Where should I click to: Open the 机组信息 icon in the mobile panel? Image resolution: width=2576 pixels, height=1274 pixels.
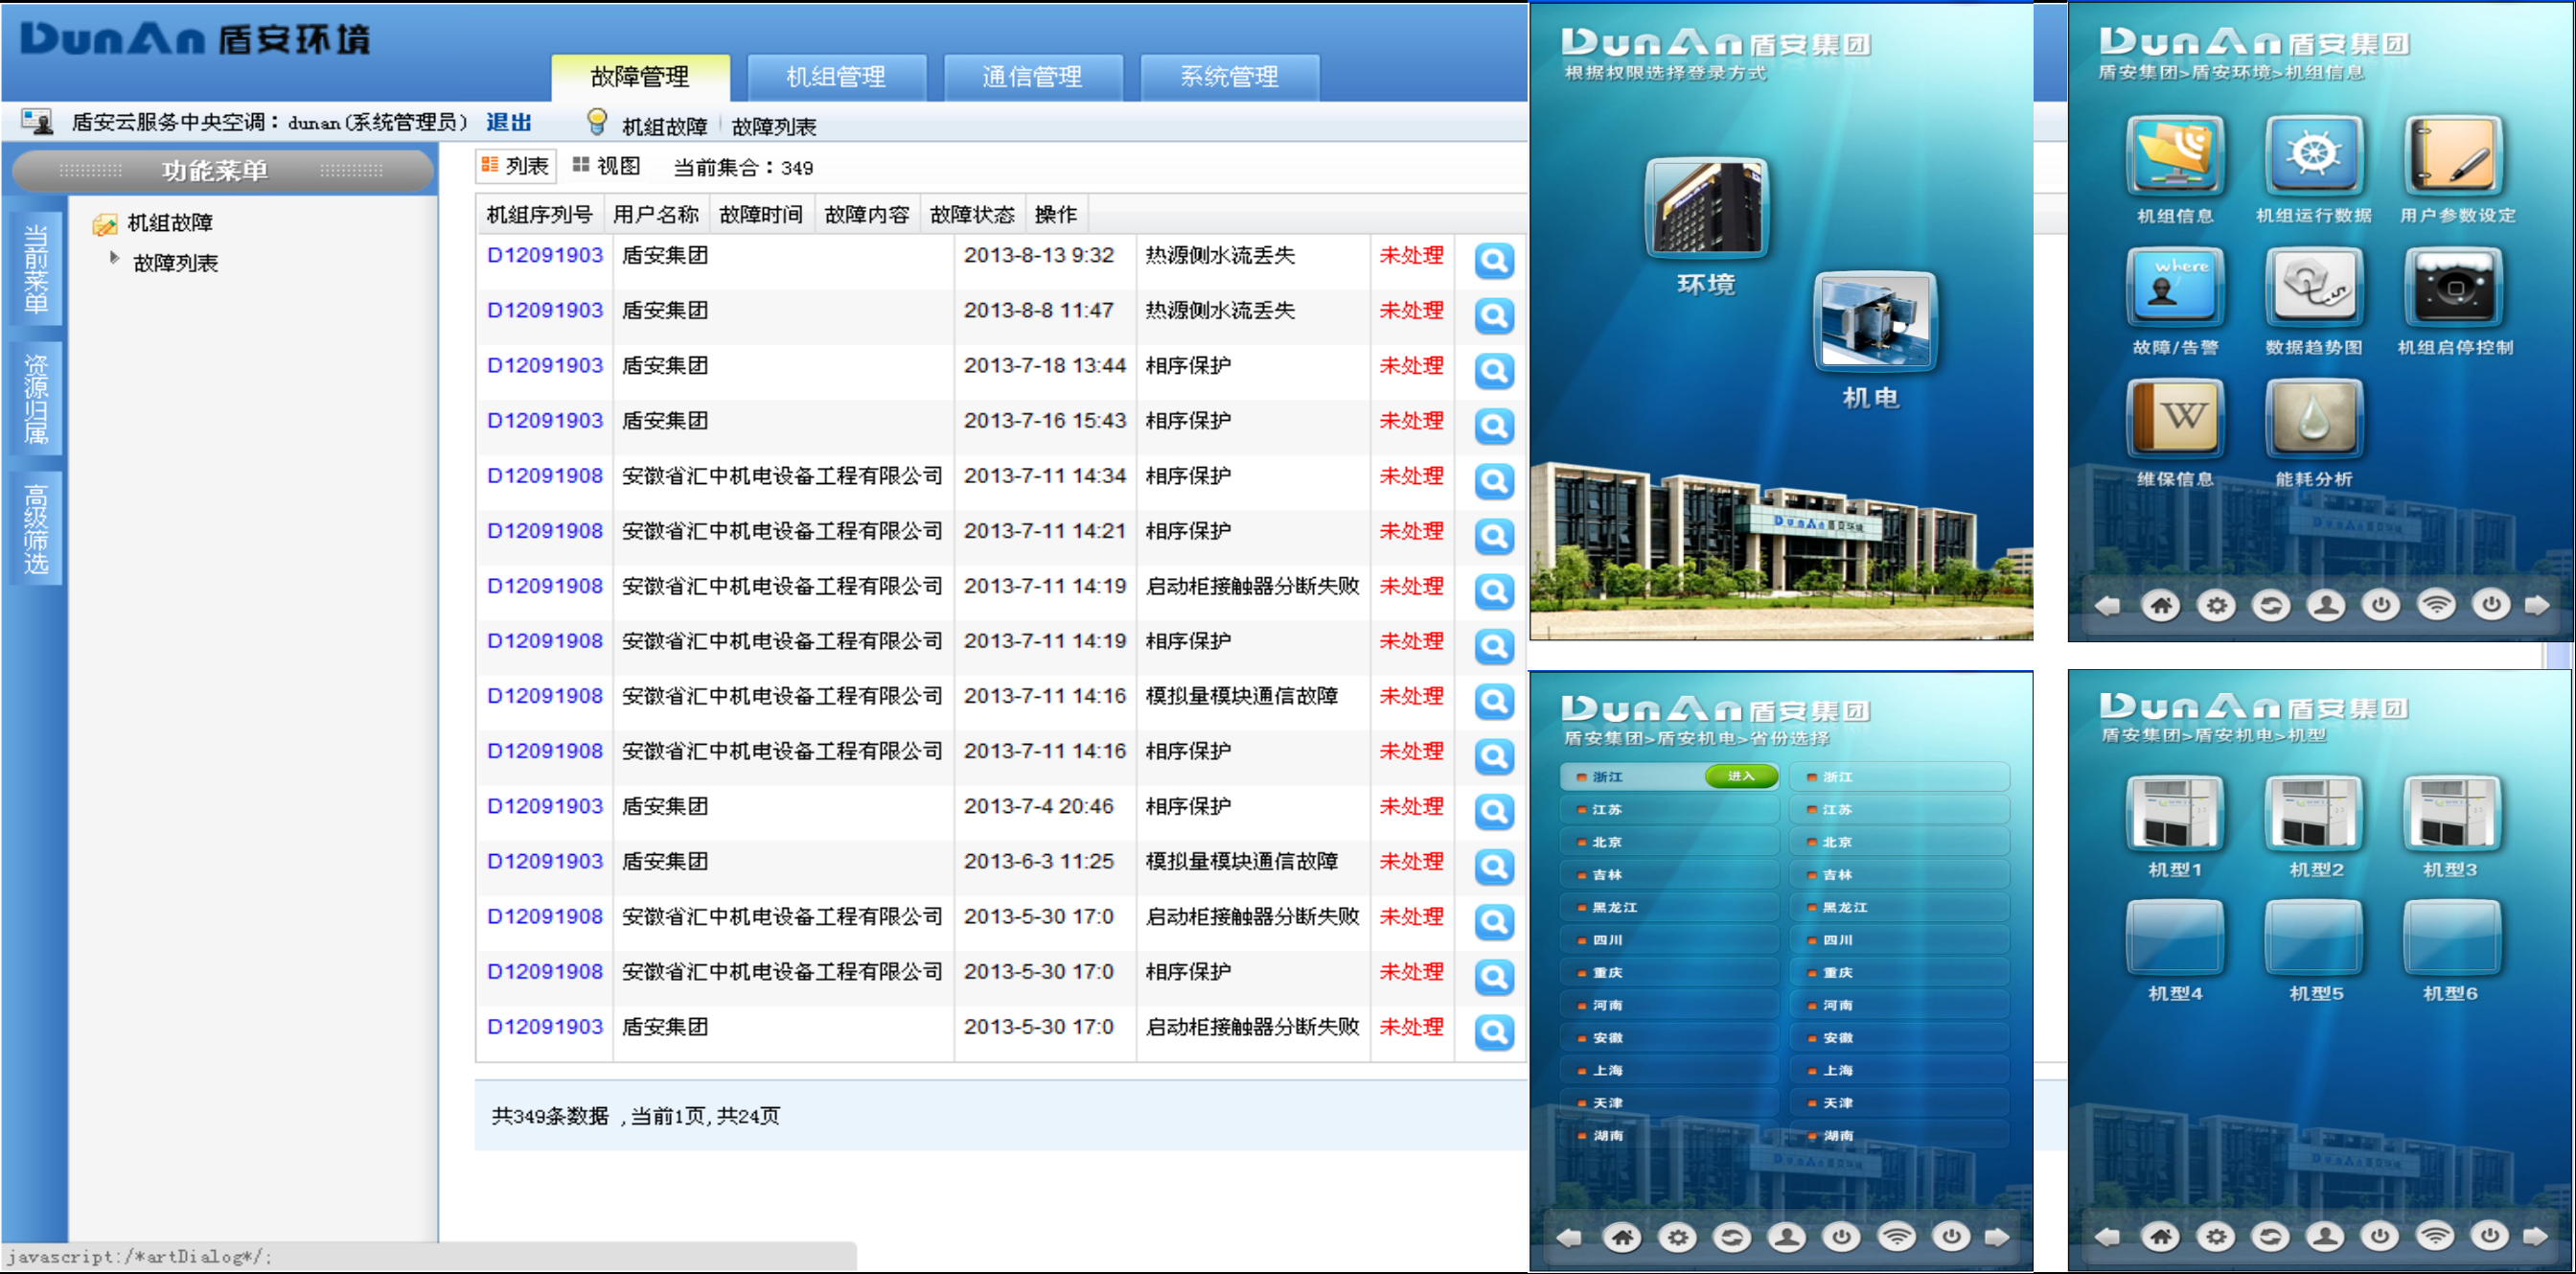[x=2175, y=155]
